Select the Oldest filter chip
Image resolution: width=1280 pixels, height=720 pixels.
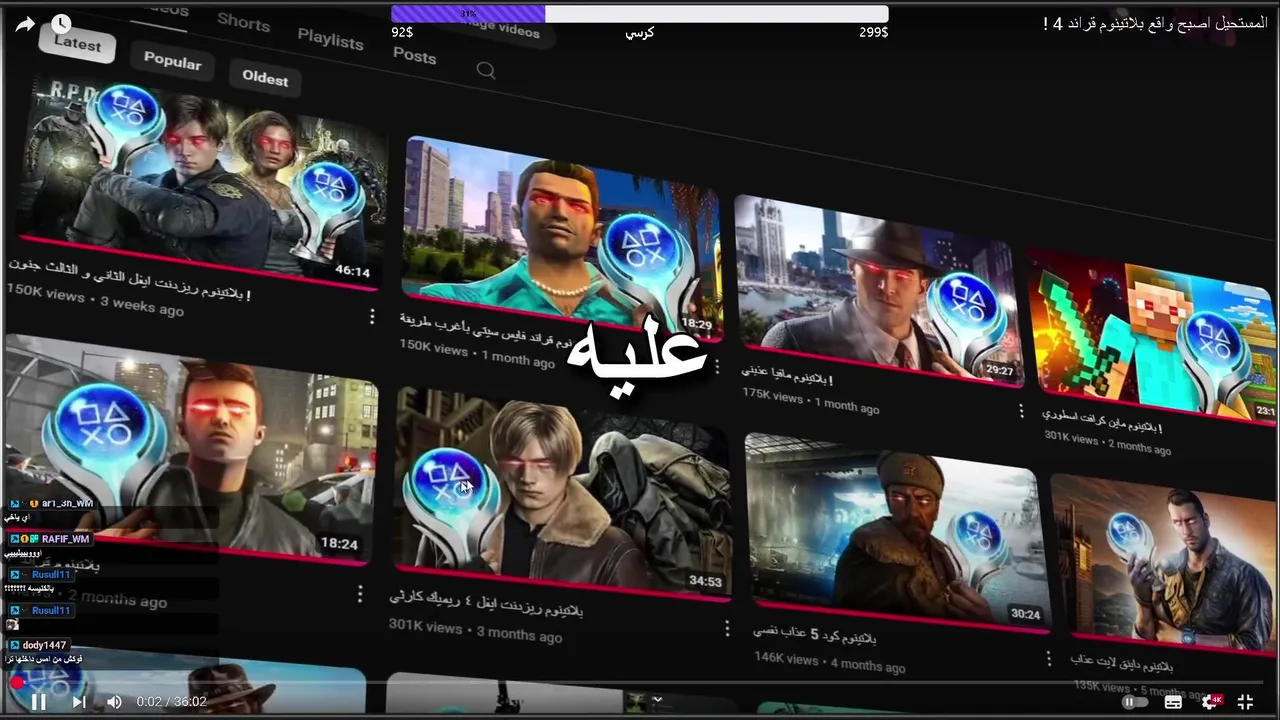point(265,78)
